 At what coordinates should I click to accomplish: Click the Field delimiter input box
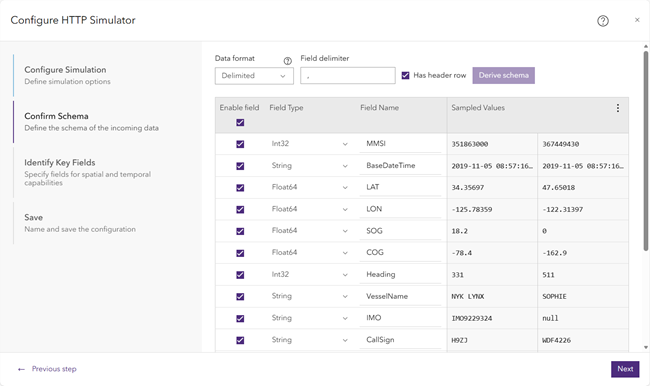click(348, 75)
